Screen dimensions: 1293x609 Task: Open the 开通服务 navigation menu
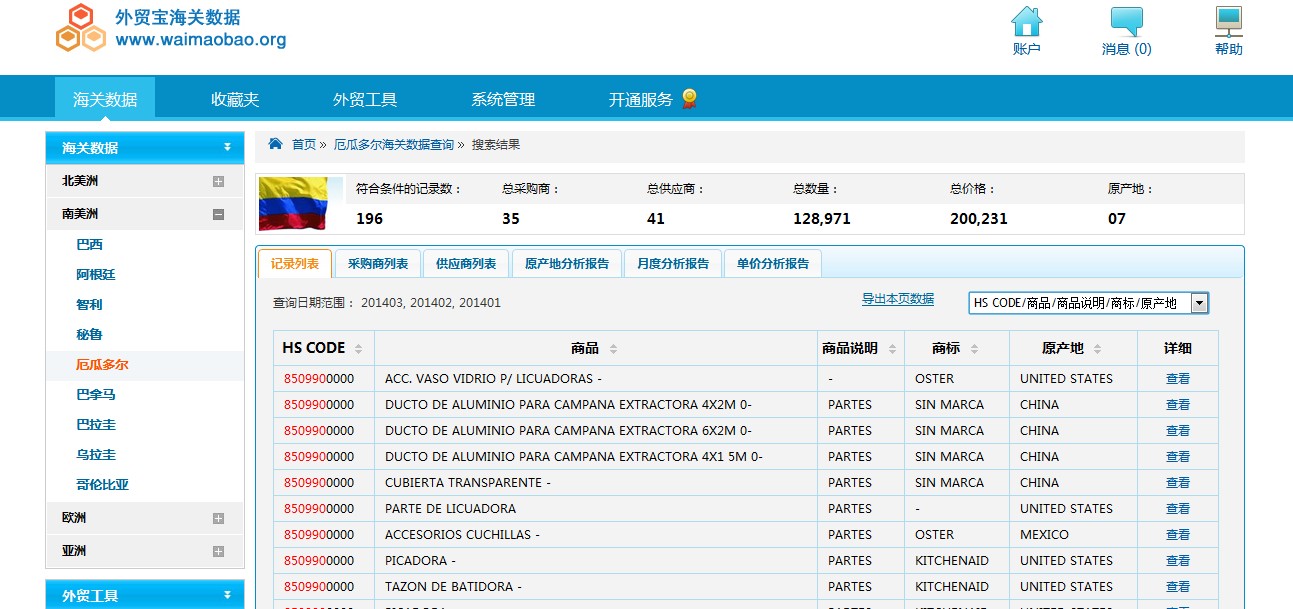coord(641,99)
